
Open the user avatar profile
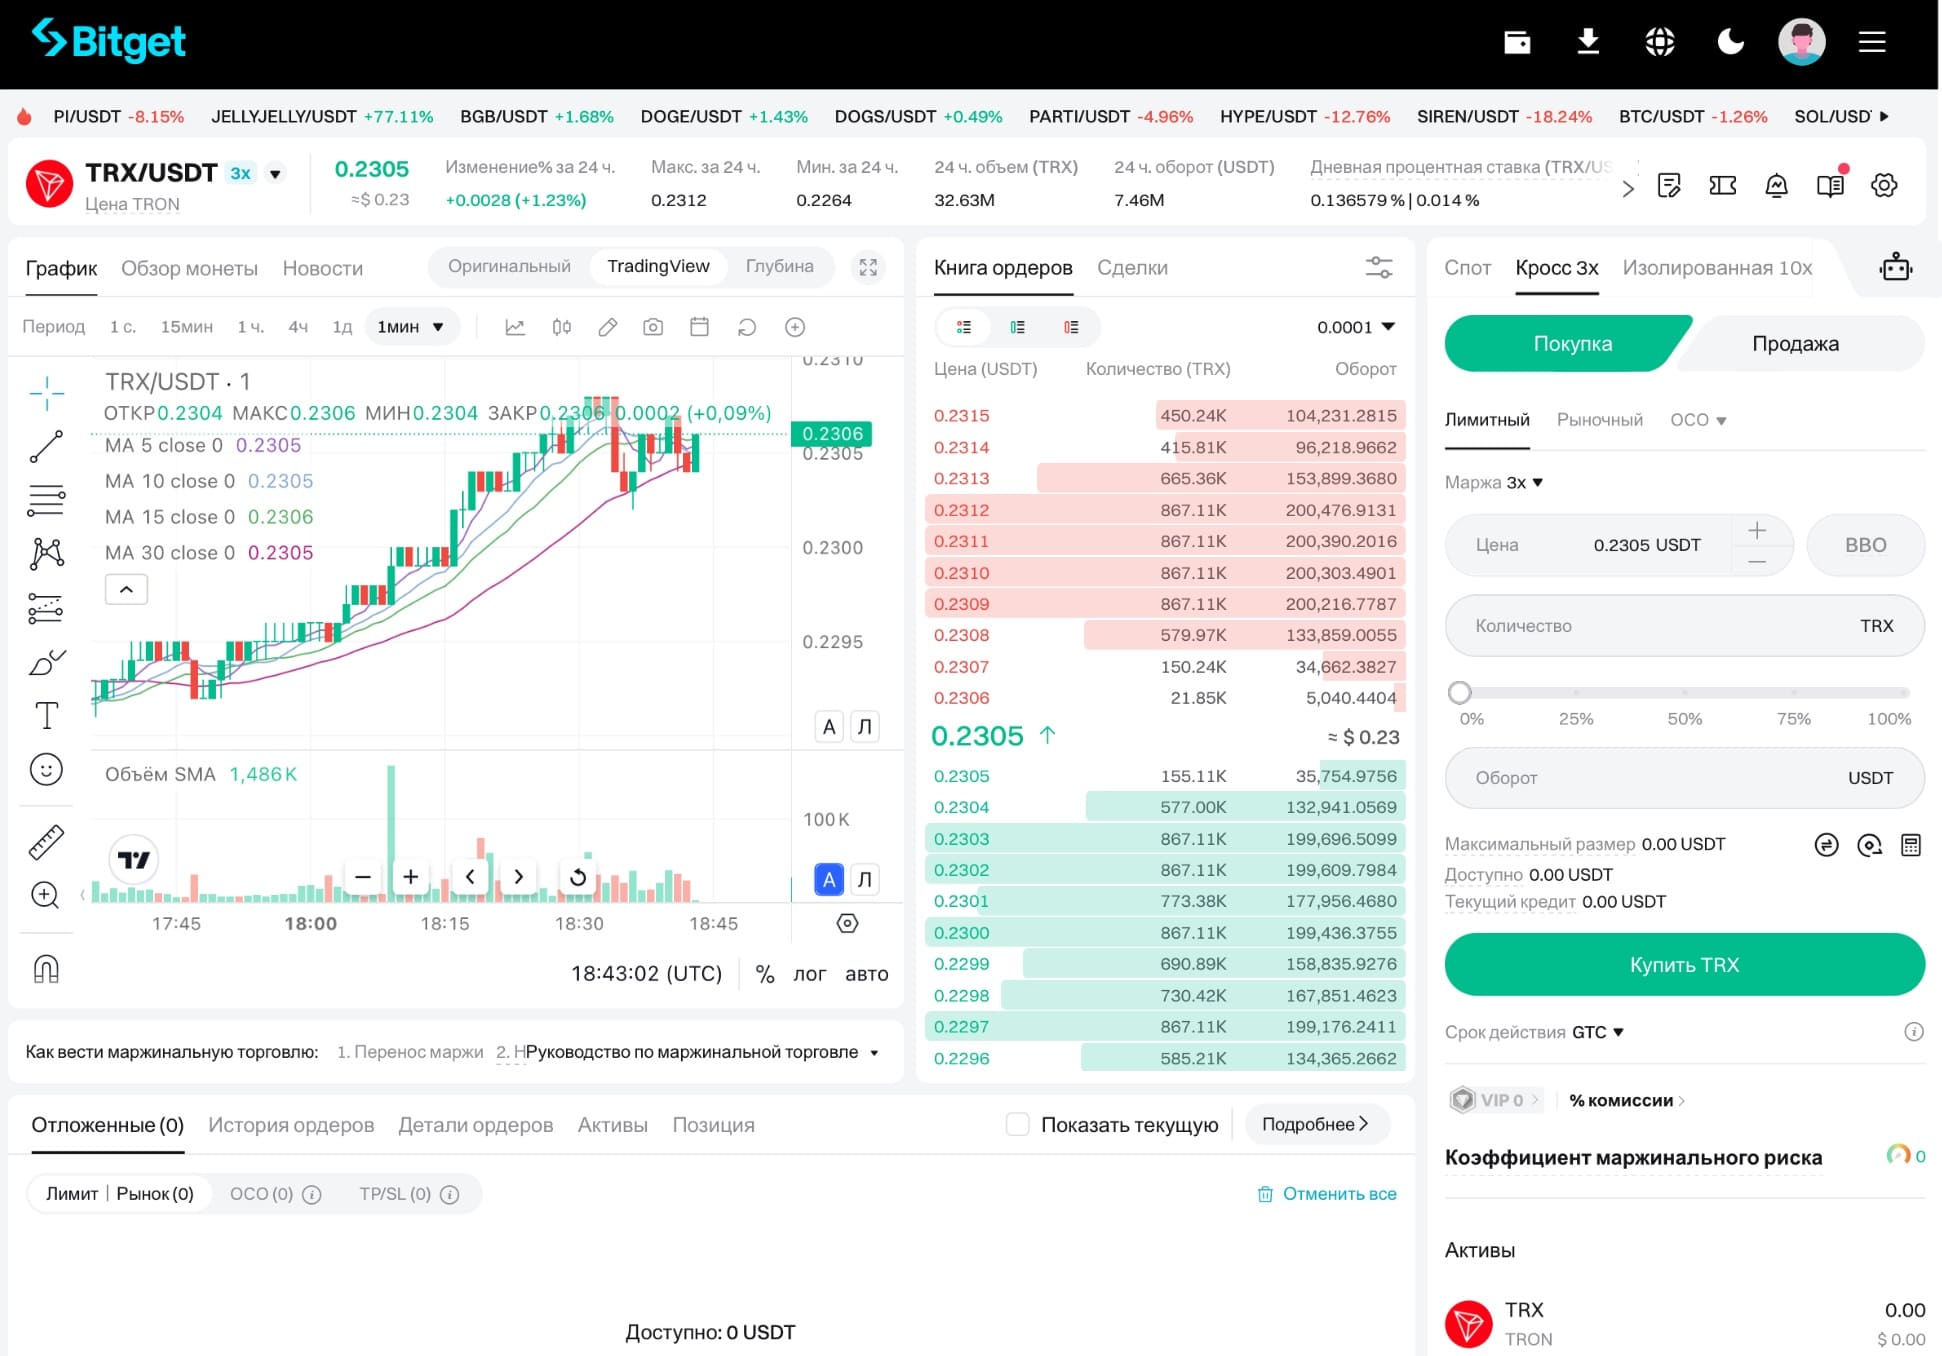coord(1802,41)
